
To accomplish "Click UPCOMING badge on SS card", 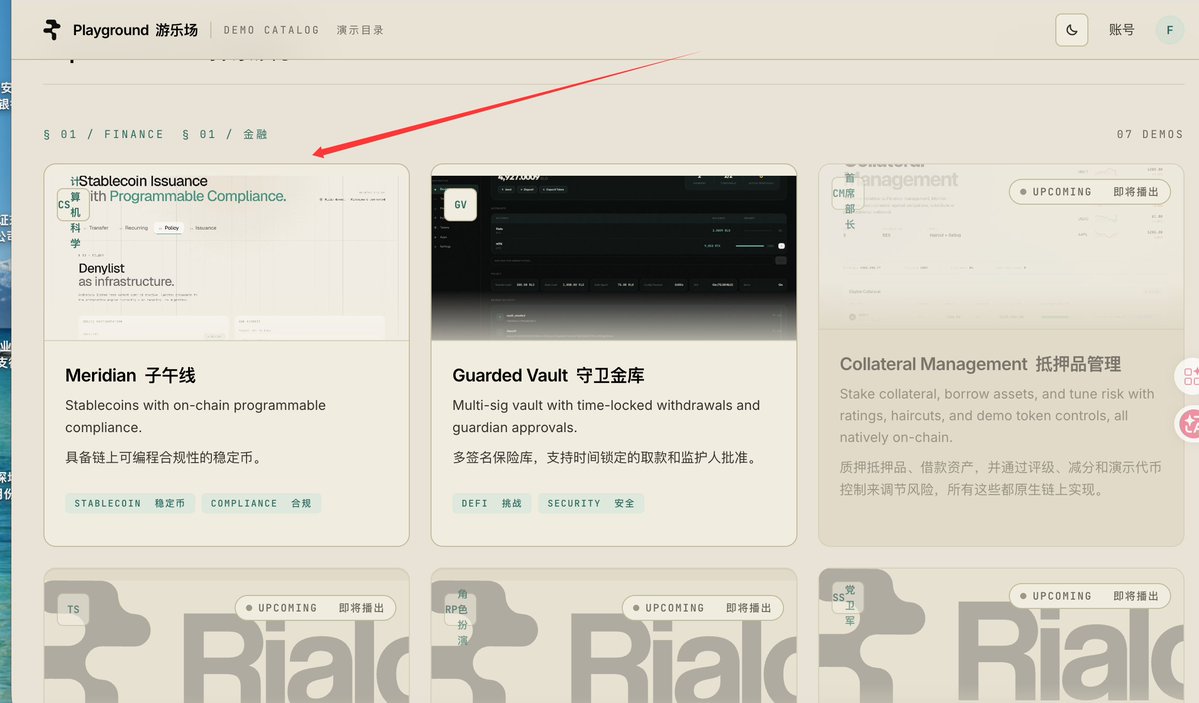I will [1090, 596].
